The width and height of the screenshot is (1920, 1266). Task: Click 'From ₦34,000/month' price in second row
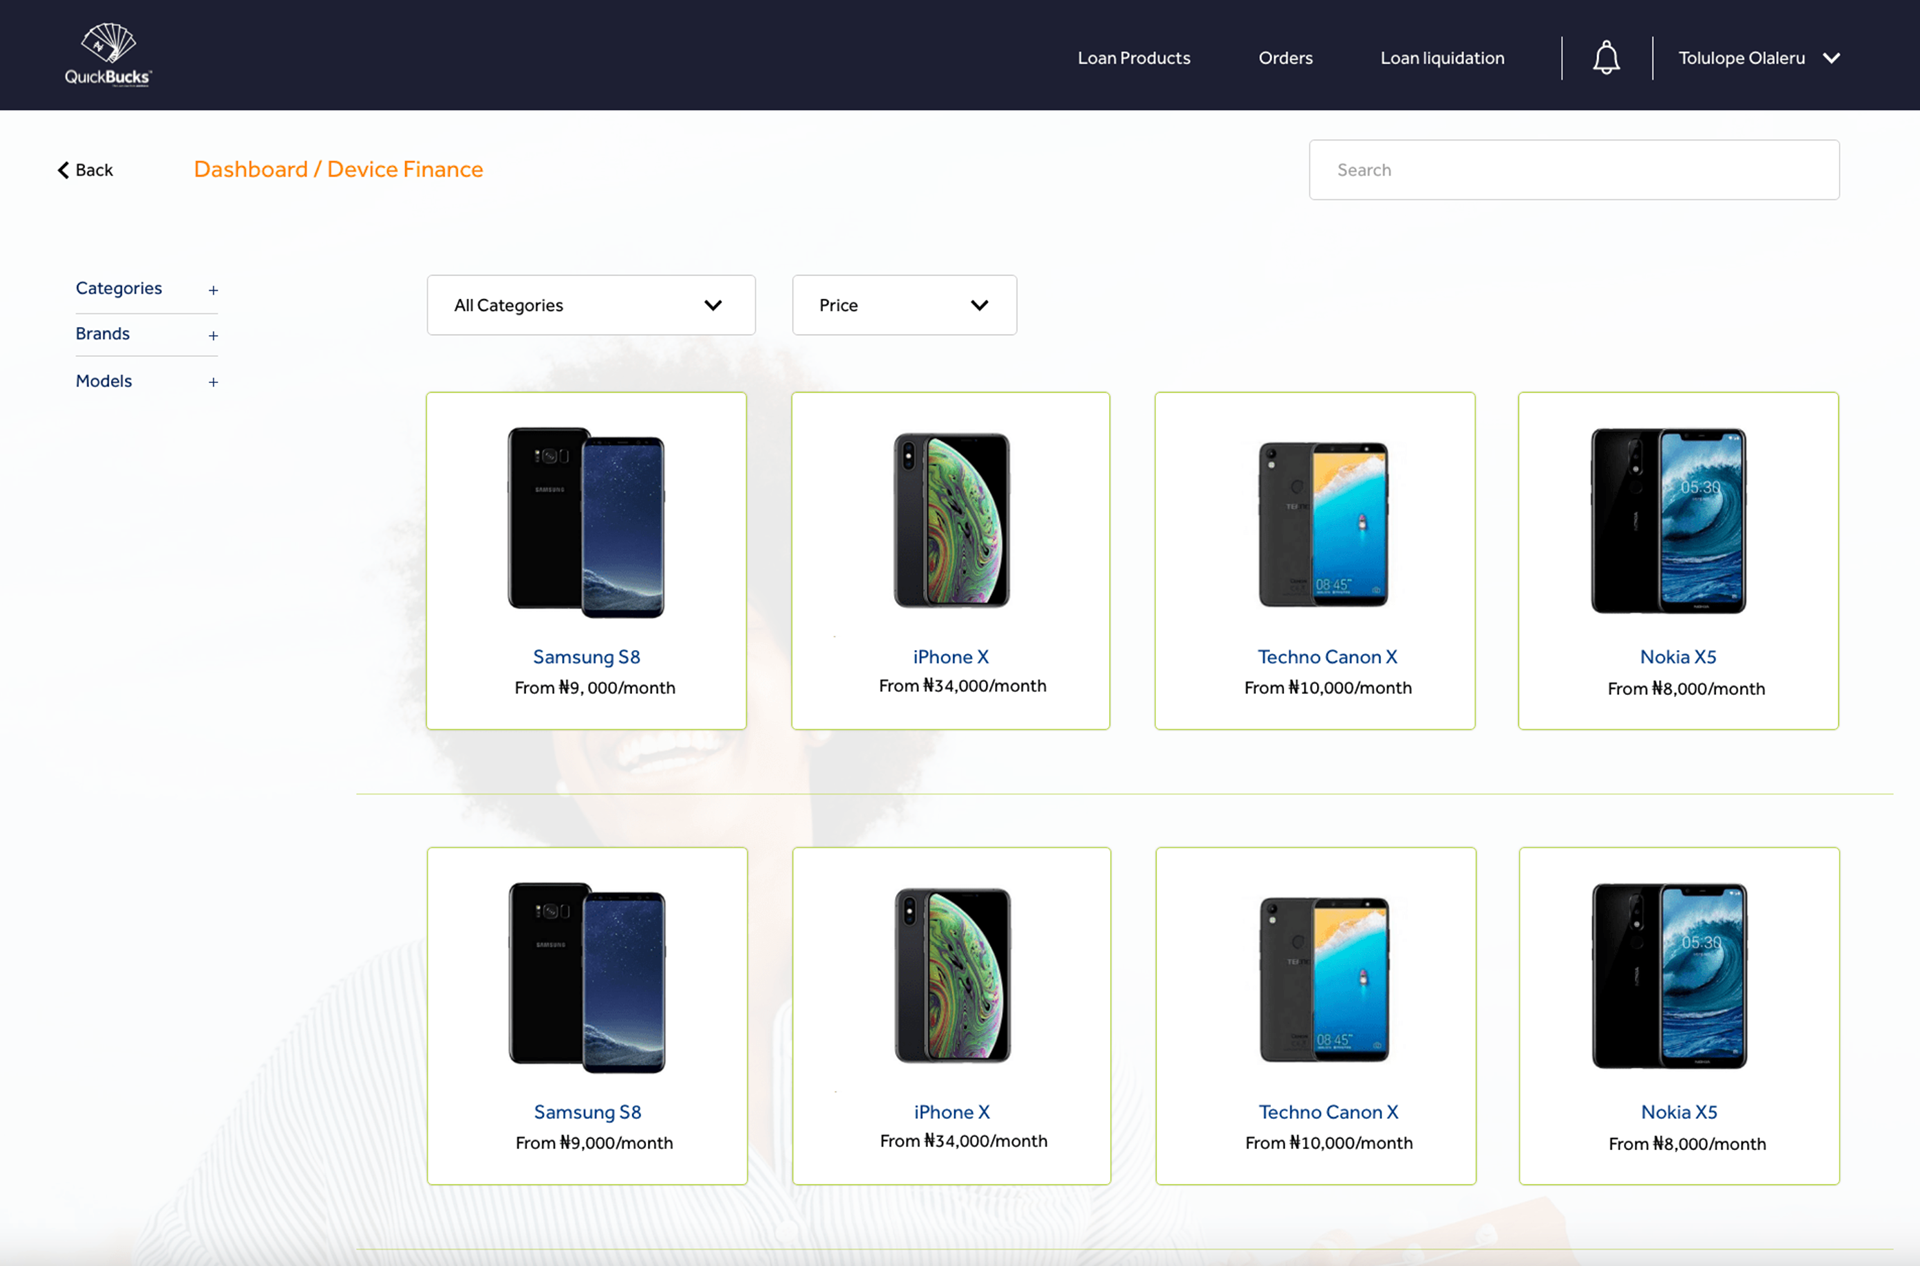963,1141
